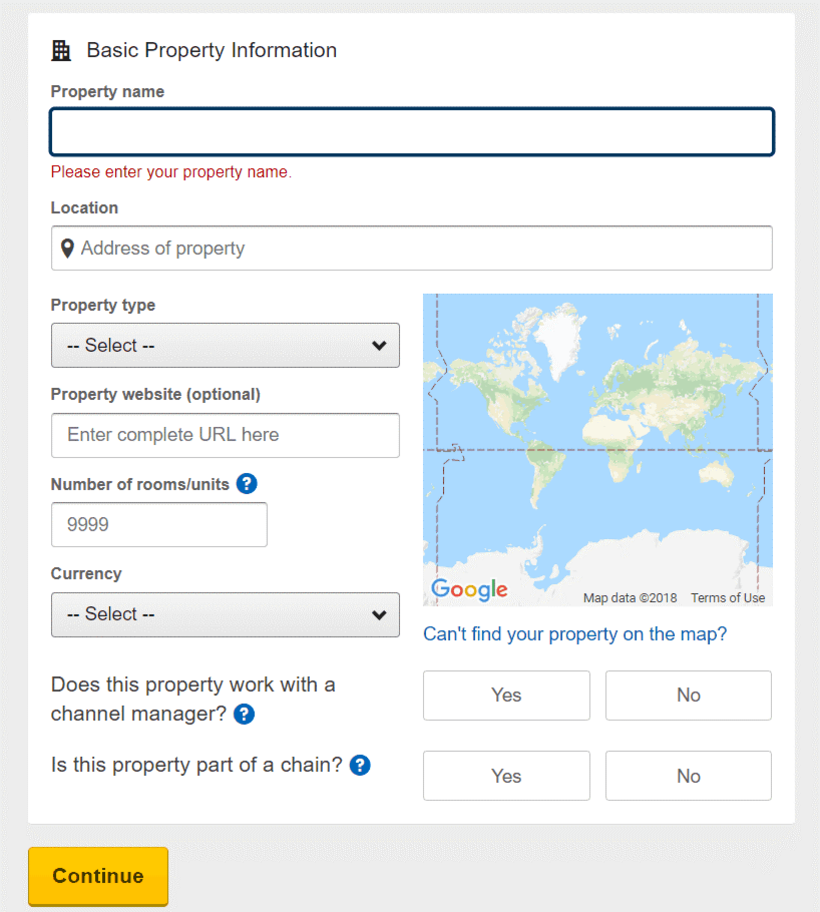The height and width of the screenshot is (912, 820).
Task: Expand the Currency dropdown
Action: [225, 614]
